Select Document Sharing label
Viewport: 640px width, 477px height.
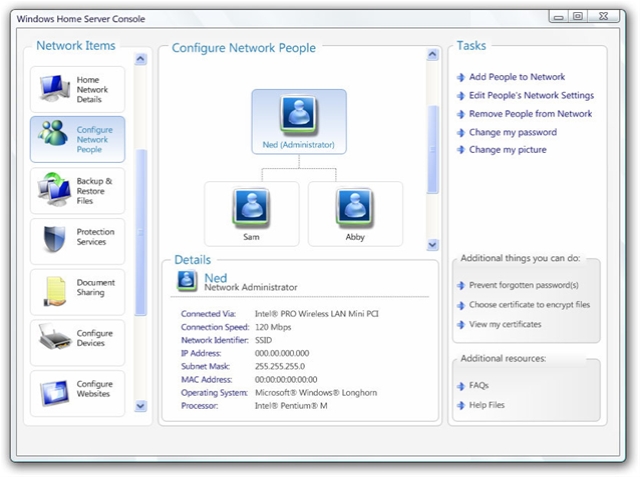click(x=96, y=287)
